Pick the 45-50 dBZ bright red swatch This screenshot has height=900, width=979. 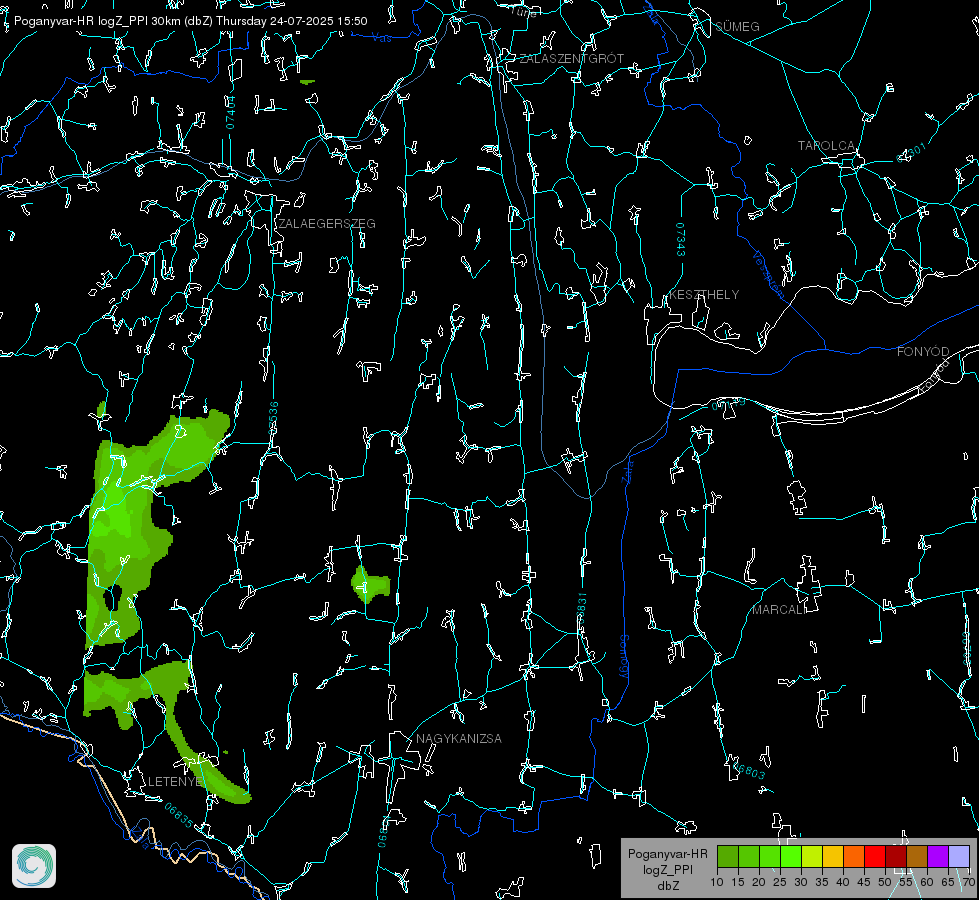coord(875,856)
